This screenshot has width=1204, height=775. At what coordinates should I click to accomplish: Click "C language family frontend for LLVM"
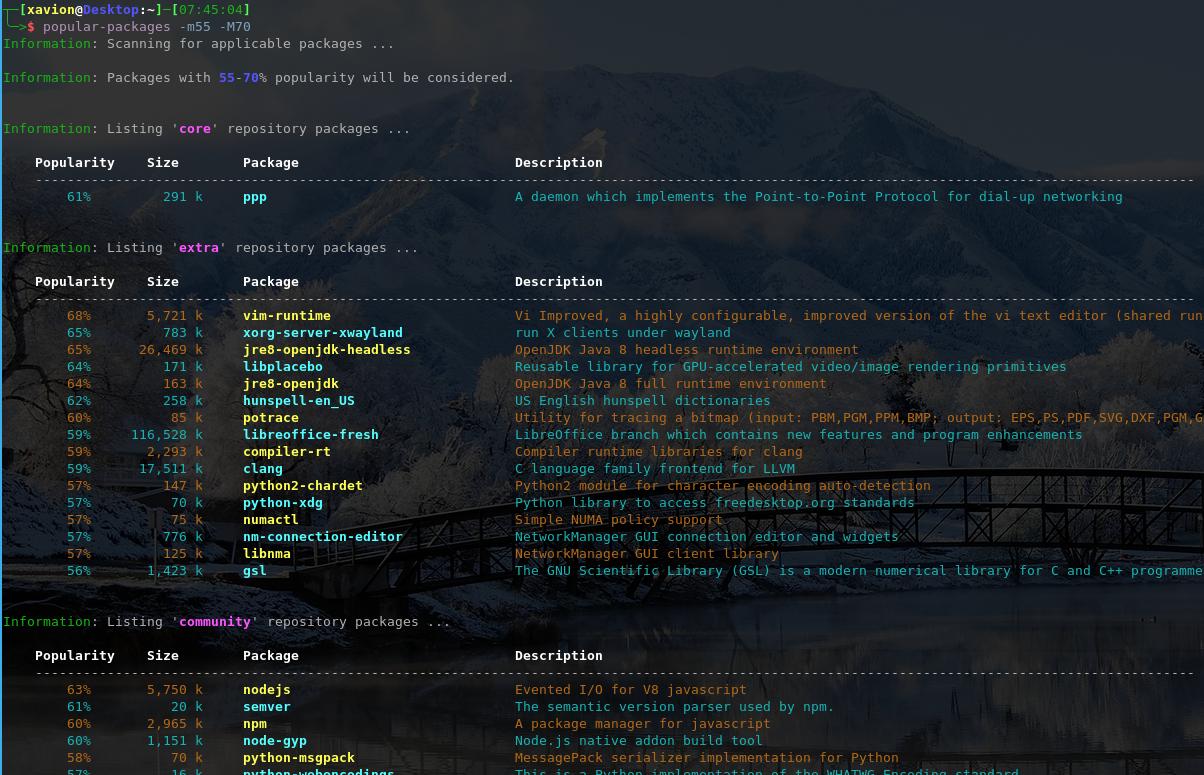pos(655,469)
